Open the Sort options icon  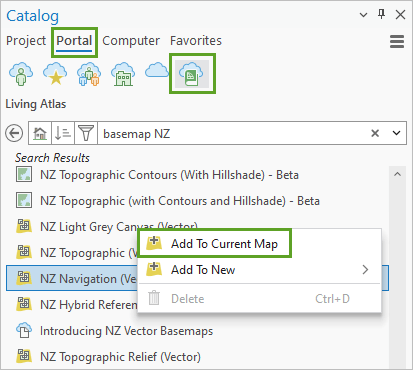(x=63, y=133)
